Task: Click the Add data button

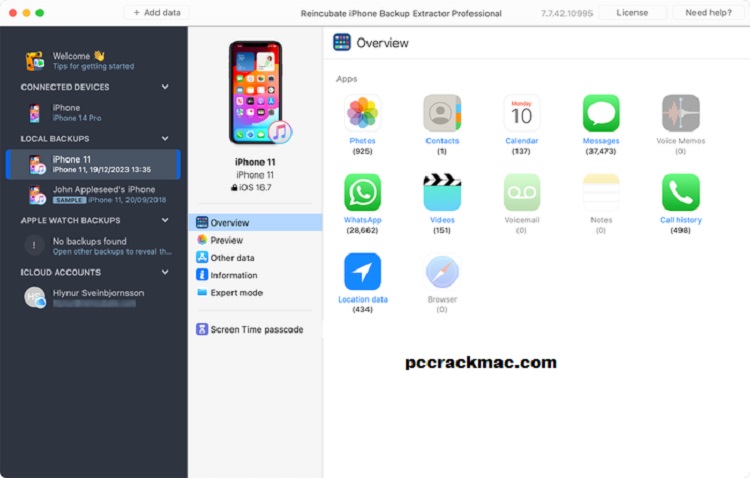Action: pos(156,12)
